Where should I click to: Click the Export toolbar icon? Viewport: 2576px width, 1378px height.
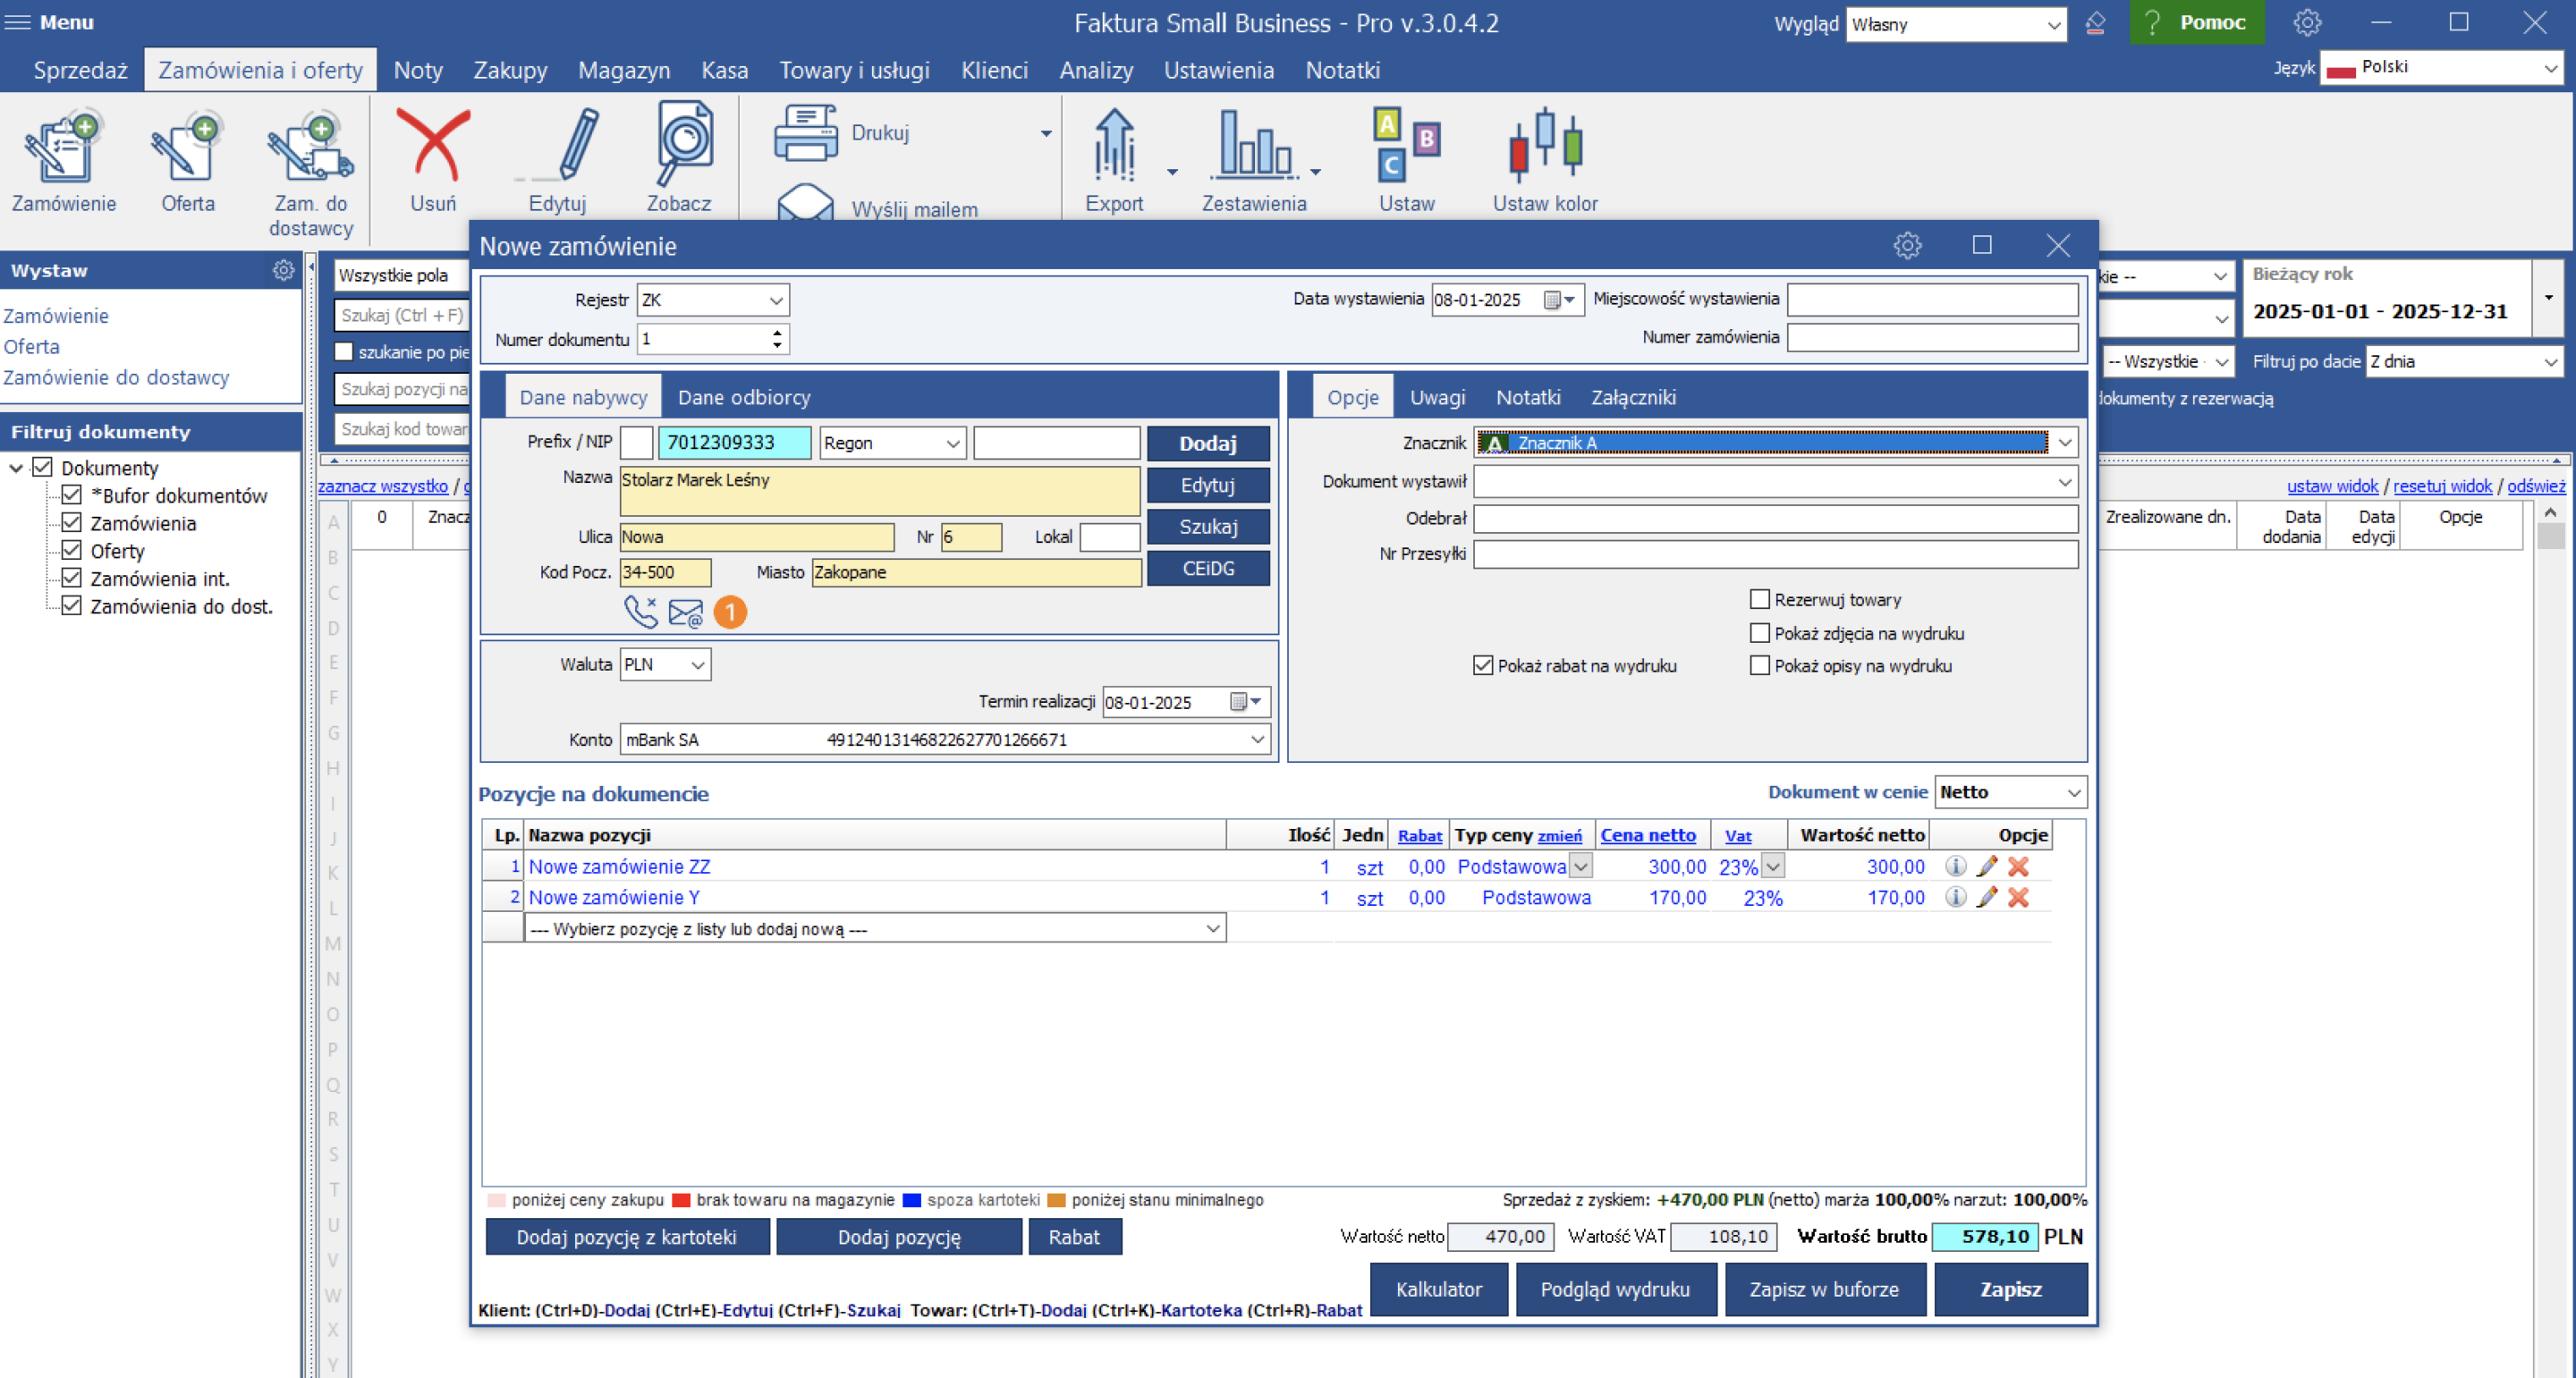pos(1114,146)
